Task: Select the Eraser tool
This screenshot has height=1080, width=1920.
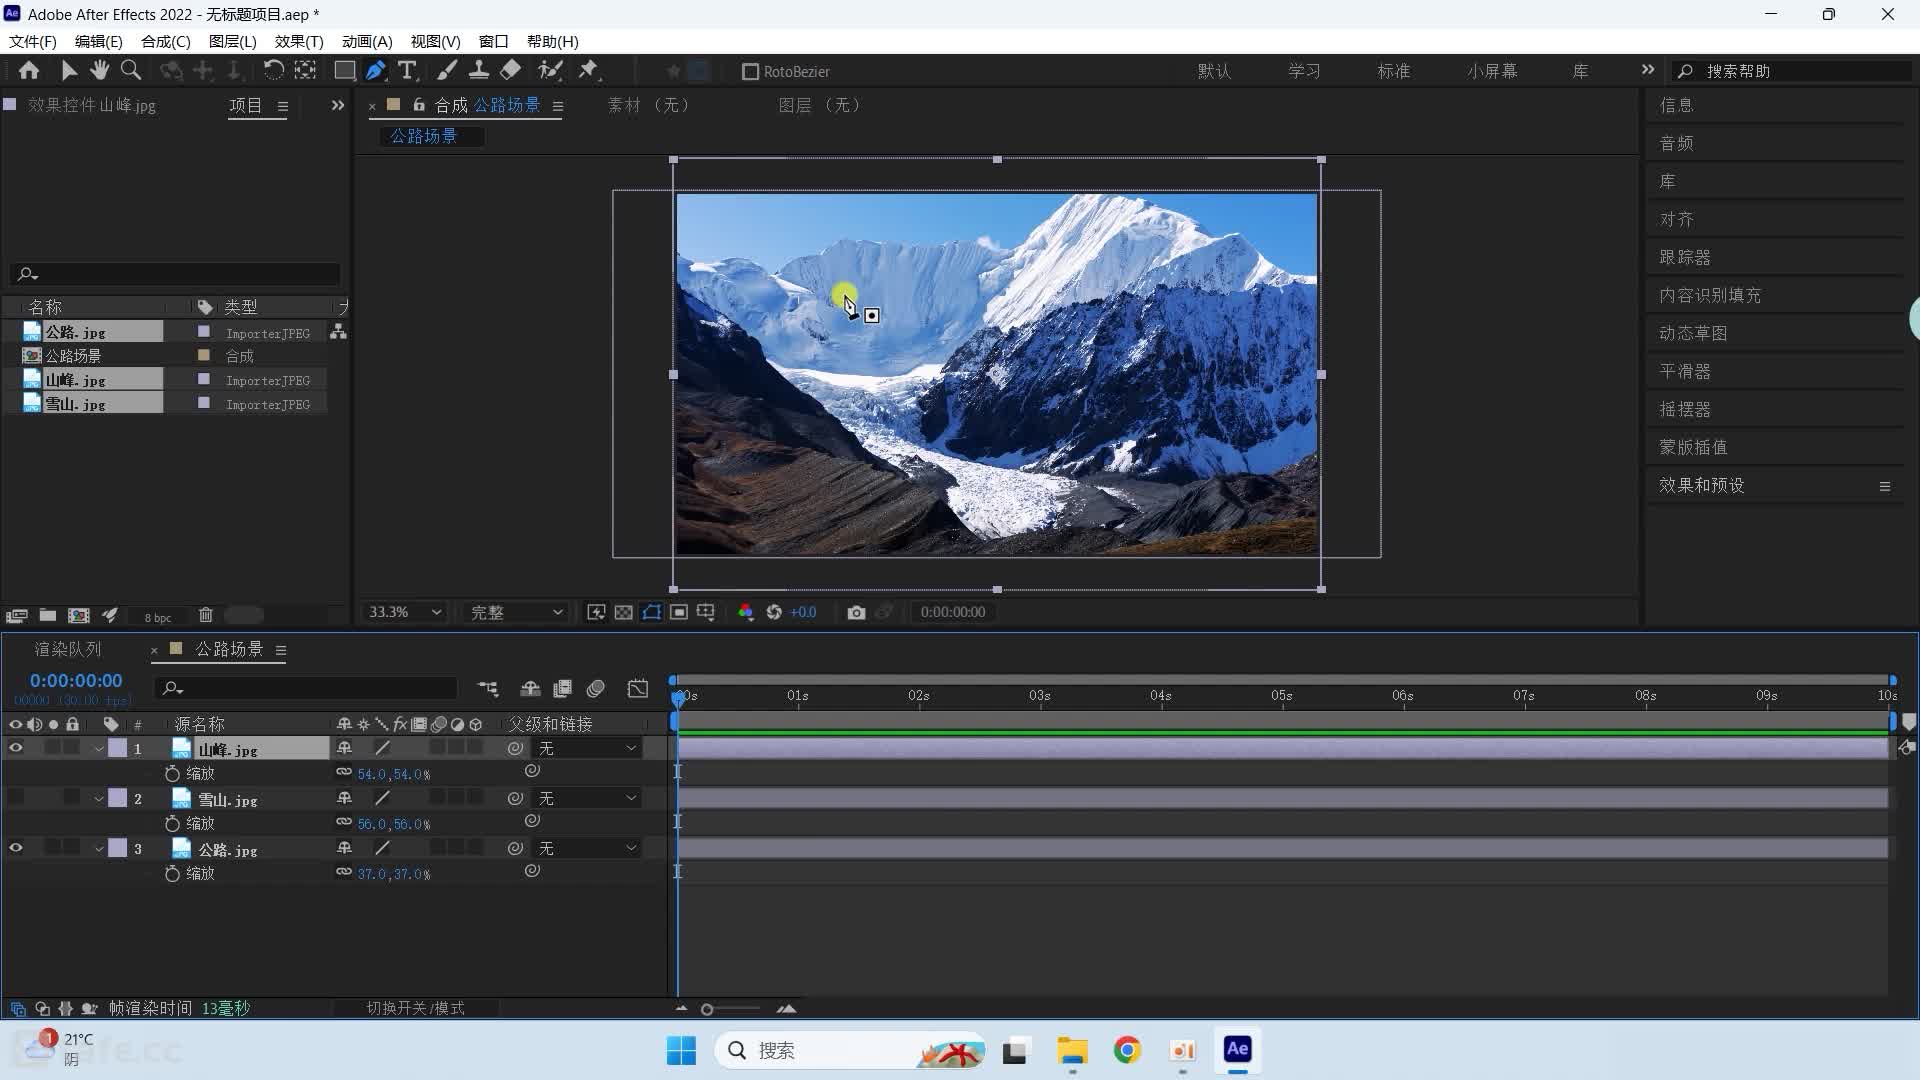Action: [x=511, y=71]
